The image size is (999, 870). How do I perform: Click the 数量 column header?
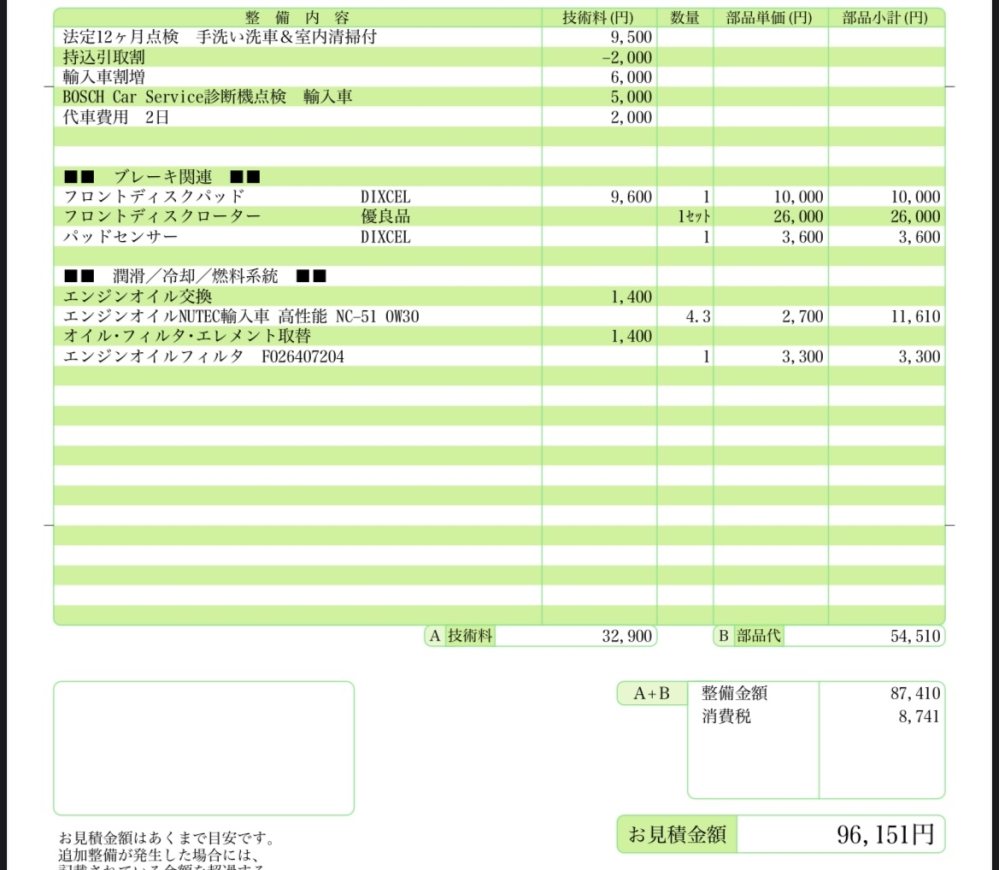click(x=686, y=16)
